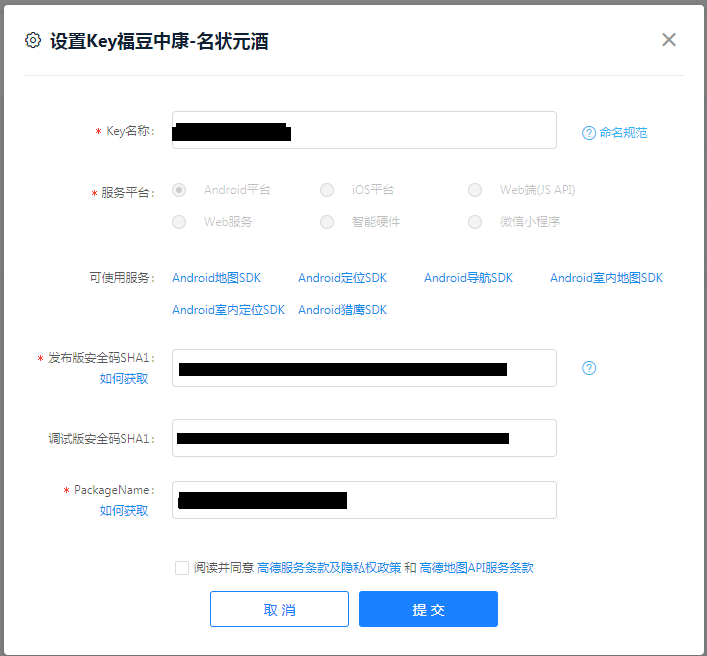This screenshot has height=656, width=707.
Task: Open the Android猎鹰SDK service link
Action: pyautogui.click(x=342, y=310)
